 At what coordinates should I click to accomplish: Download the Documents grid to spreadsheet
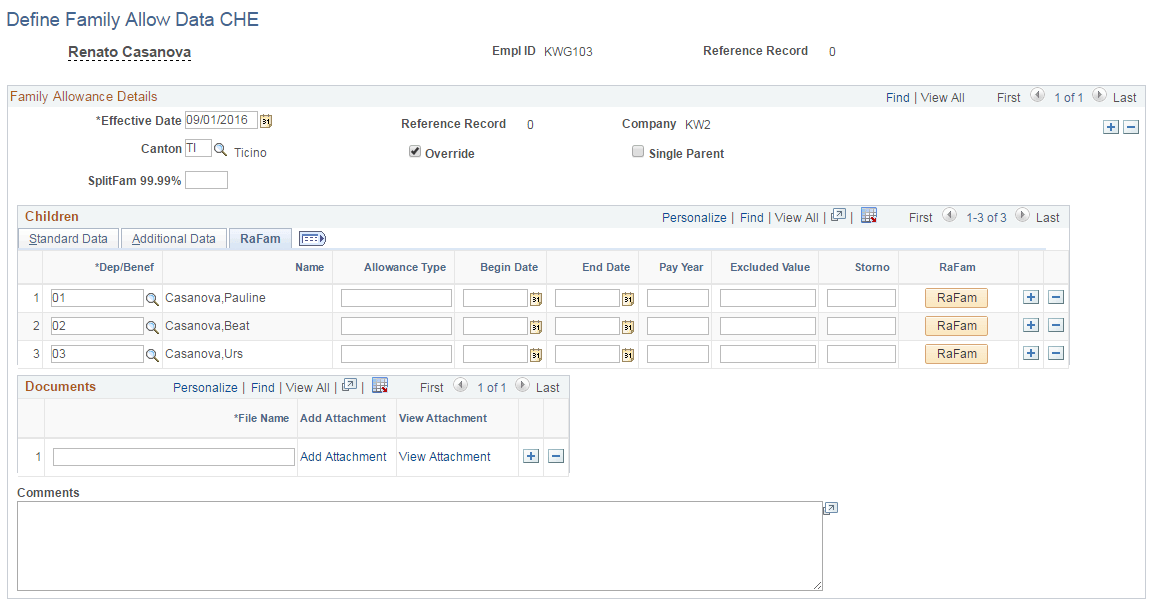[380, 386]
